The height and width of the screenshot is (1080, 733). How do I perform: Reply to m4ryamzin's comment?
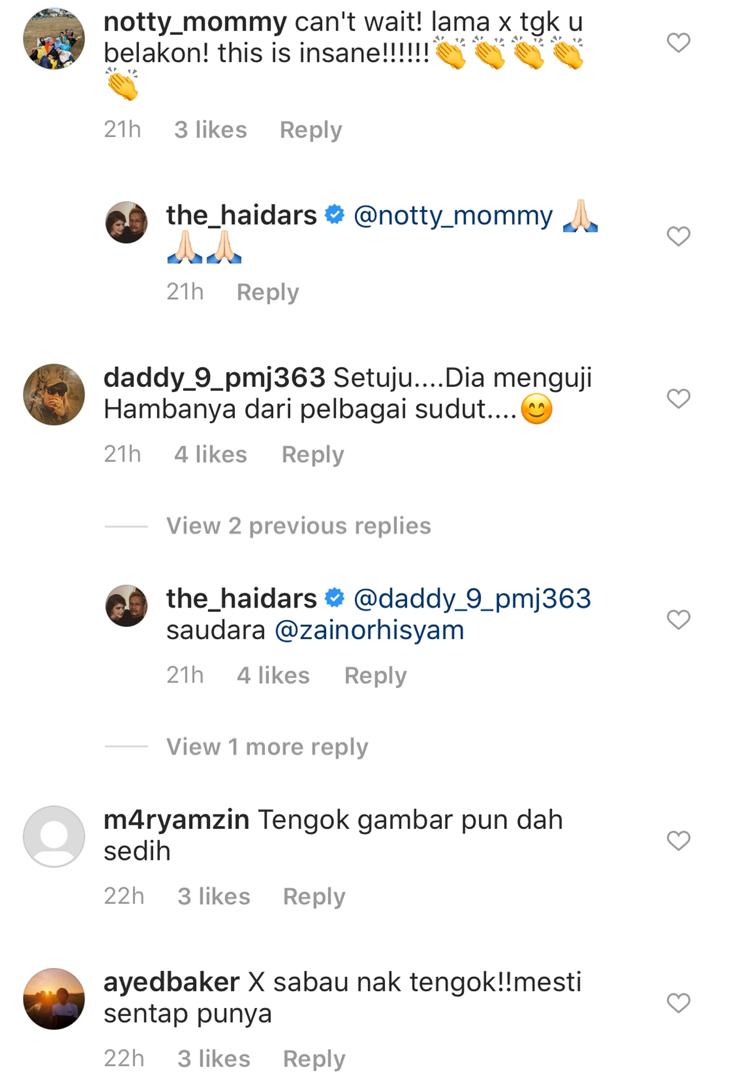click(314, 897)
